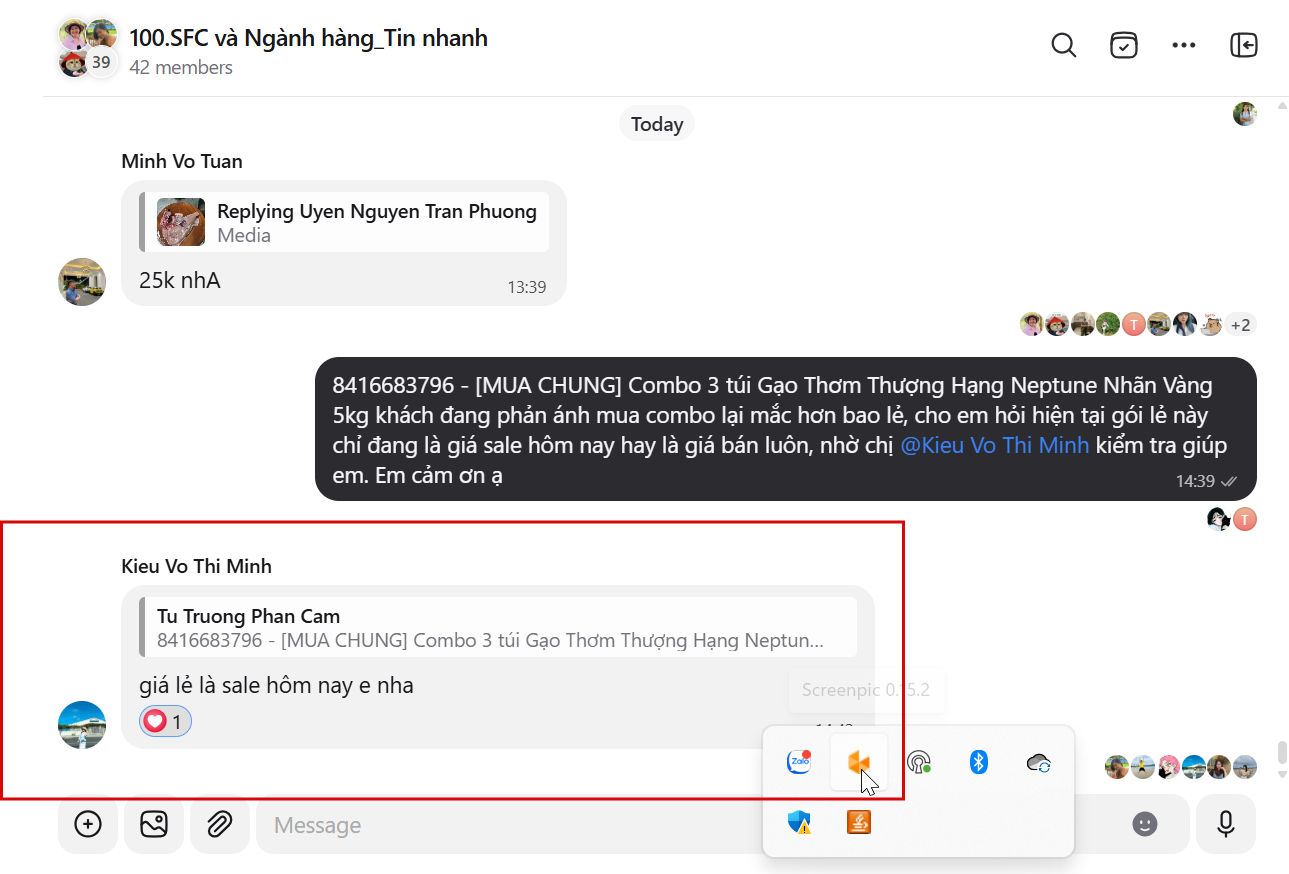Click the scrollbar down arrow
The width and height of the screenshot is (1289, 874).
tap(1282, 773)
